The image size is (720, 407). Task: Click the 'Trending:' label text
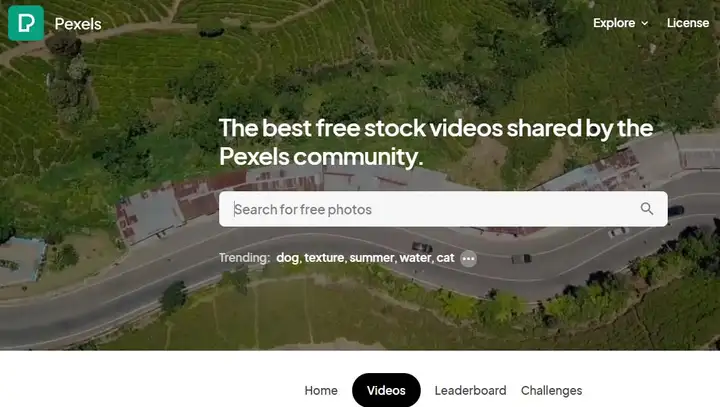click(x=244, y=258)
